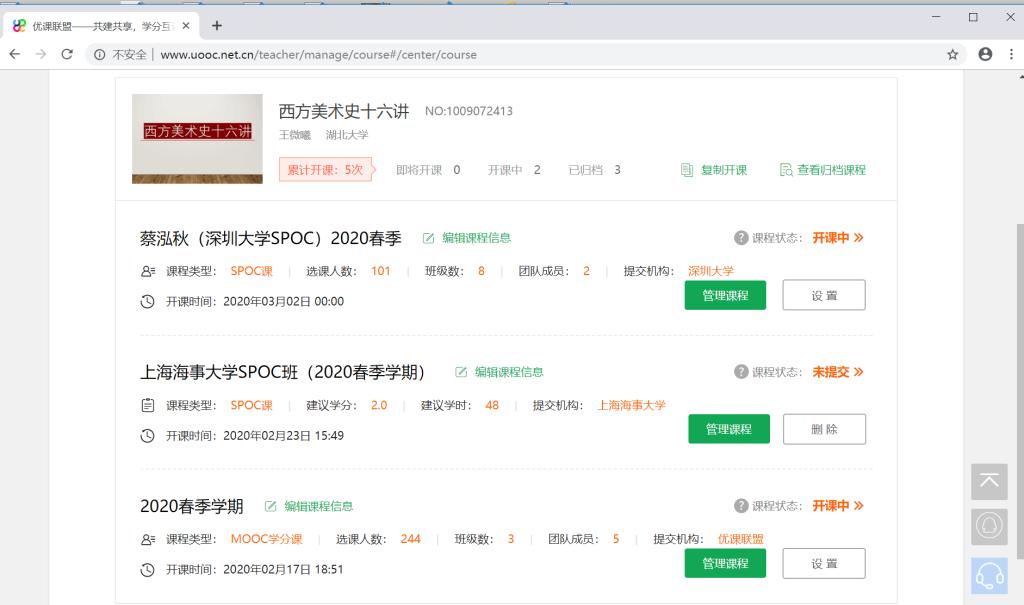This screenshot has height=605, width=1024.
Task: Open Chrome three-dot menu
Action: 1011,54
